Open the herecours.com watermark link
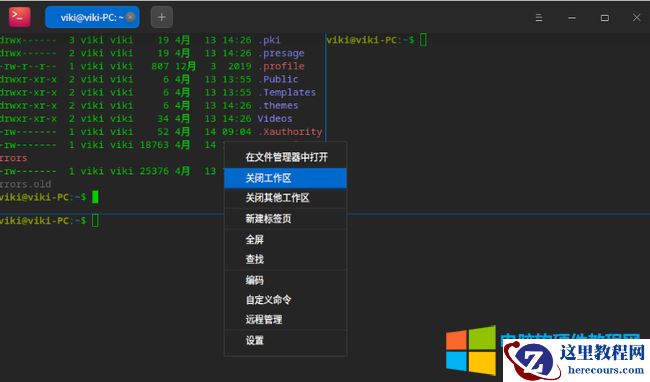This screenshot has height=382, width=650. click(606, 370)
